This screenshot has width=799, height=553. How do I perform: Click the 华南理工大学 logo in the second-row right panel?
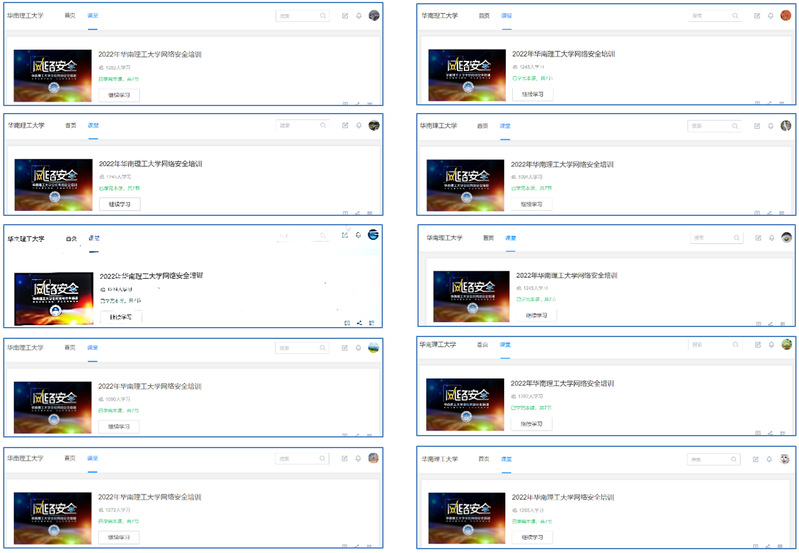click(x=438, y=126)
